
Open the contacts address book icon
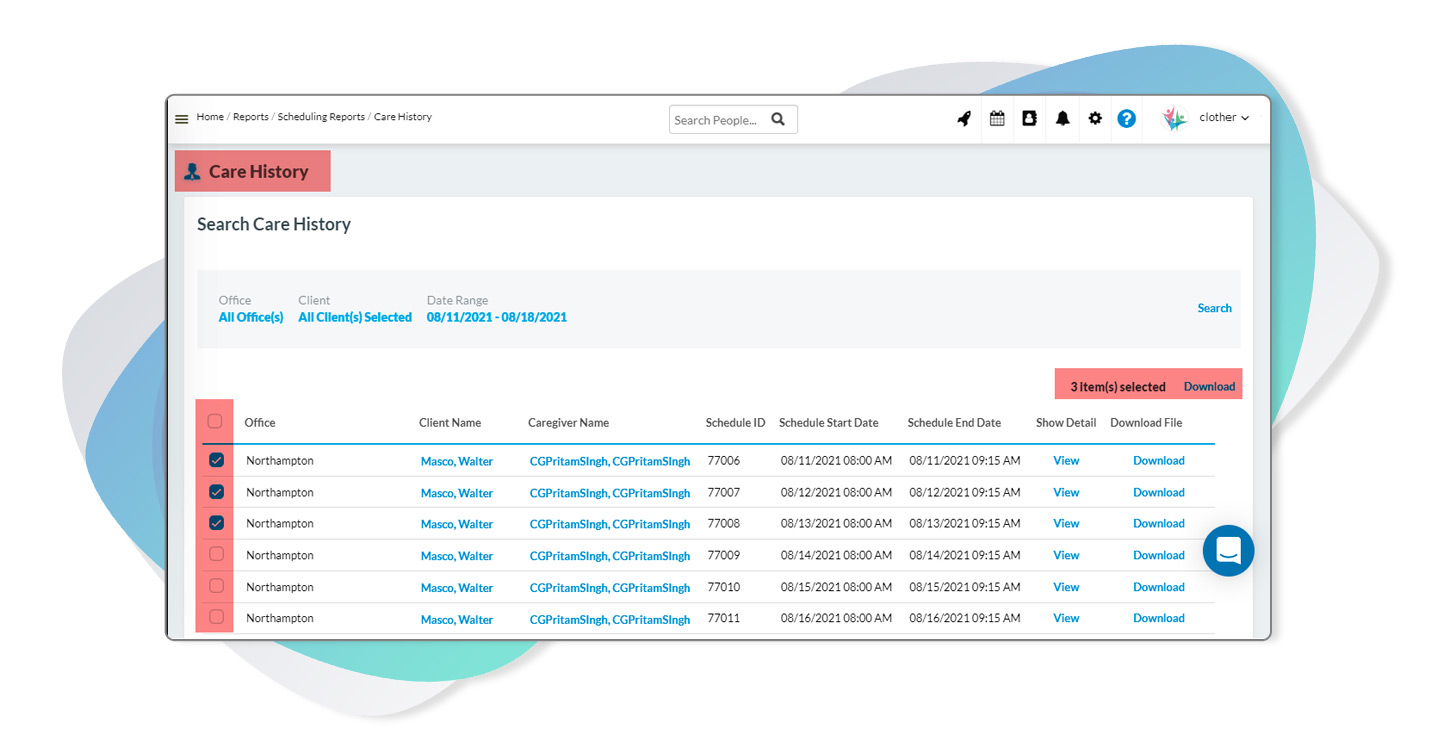point(1029,119)
